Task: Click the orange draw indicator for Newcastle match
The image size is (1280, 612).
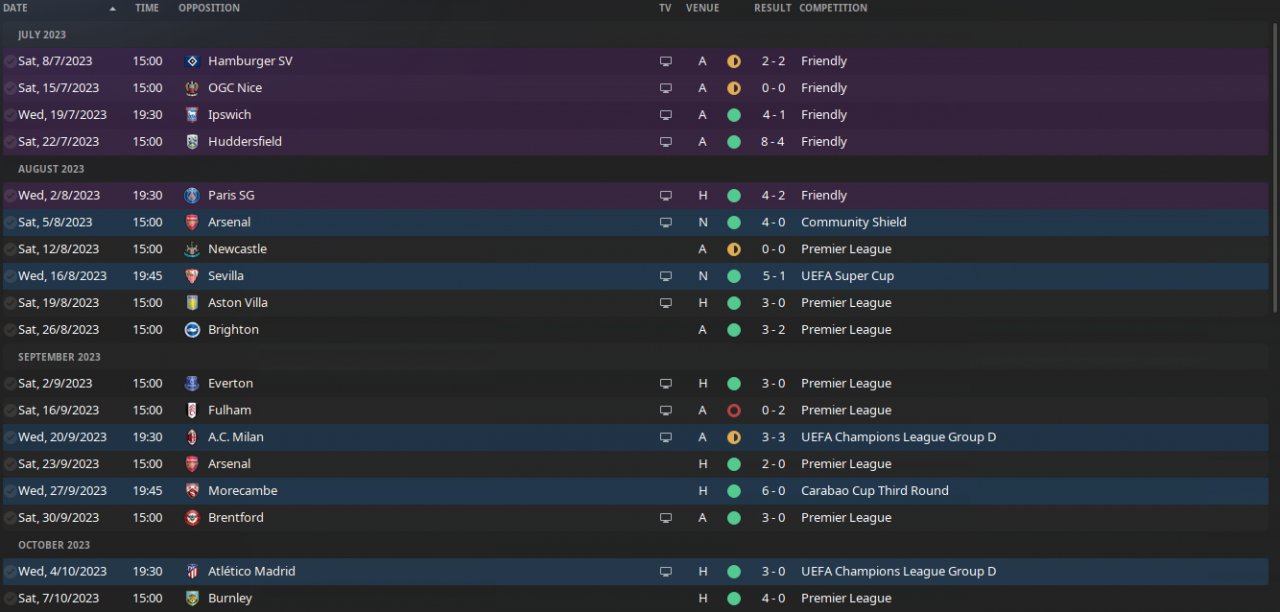Action: coord(734,249)
